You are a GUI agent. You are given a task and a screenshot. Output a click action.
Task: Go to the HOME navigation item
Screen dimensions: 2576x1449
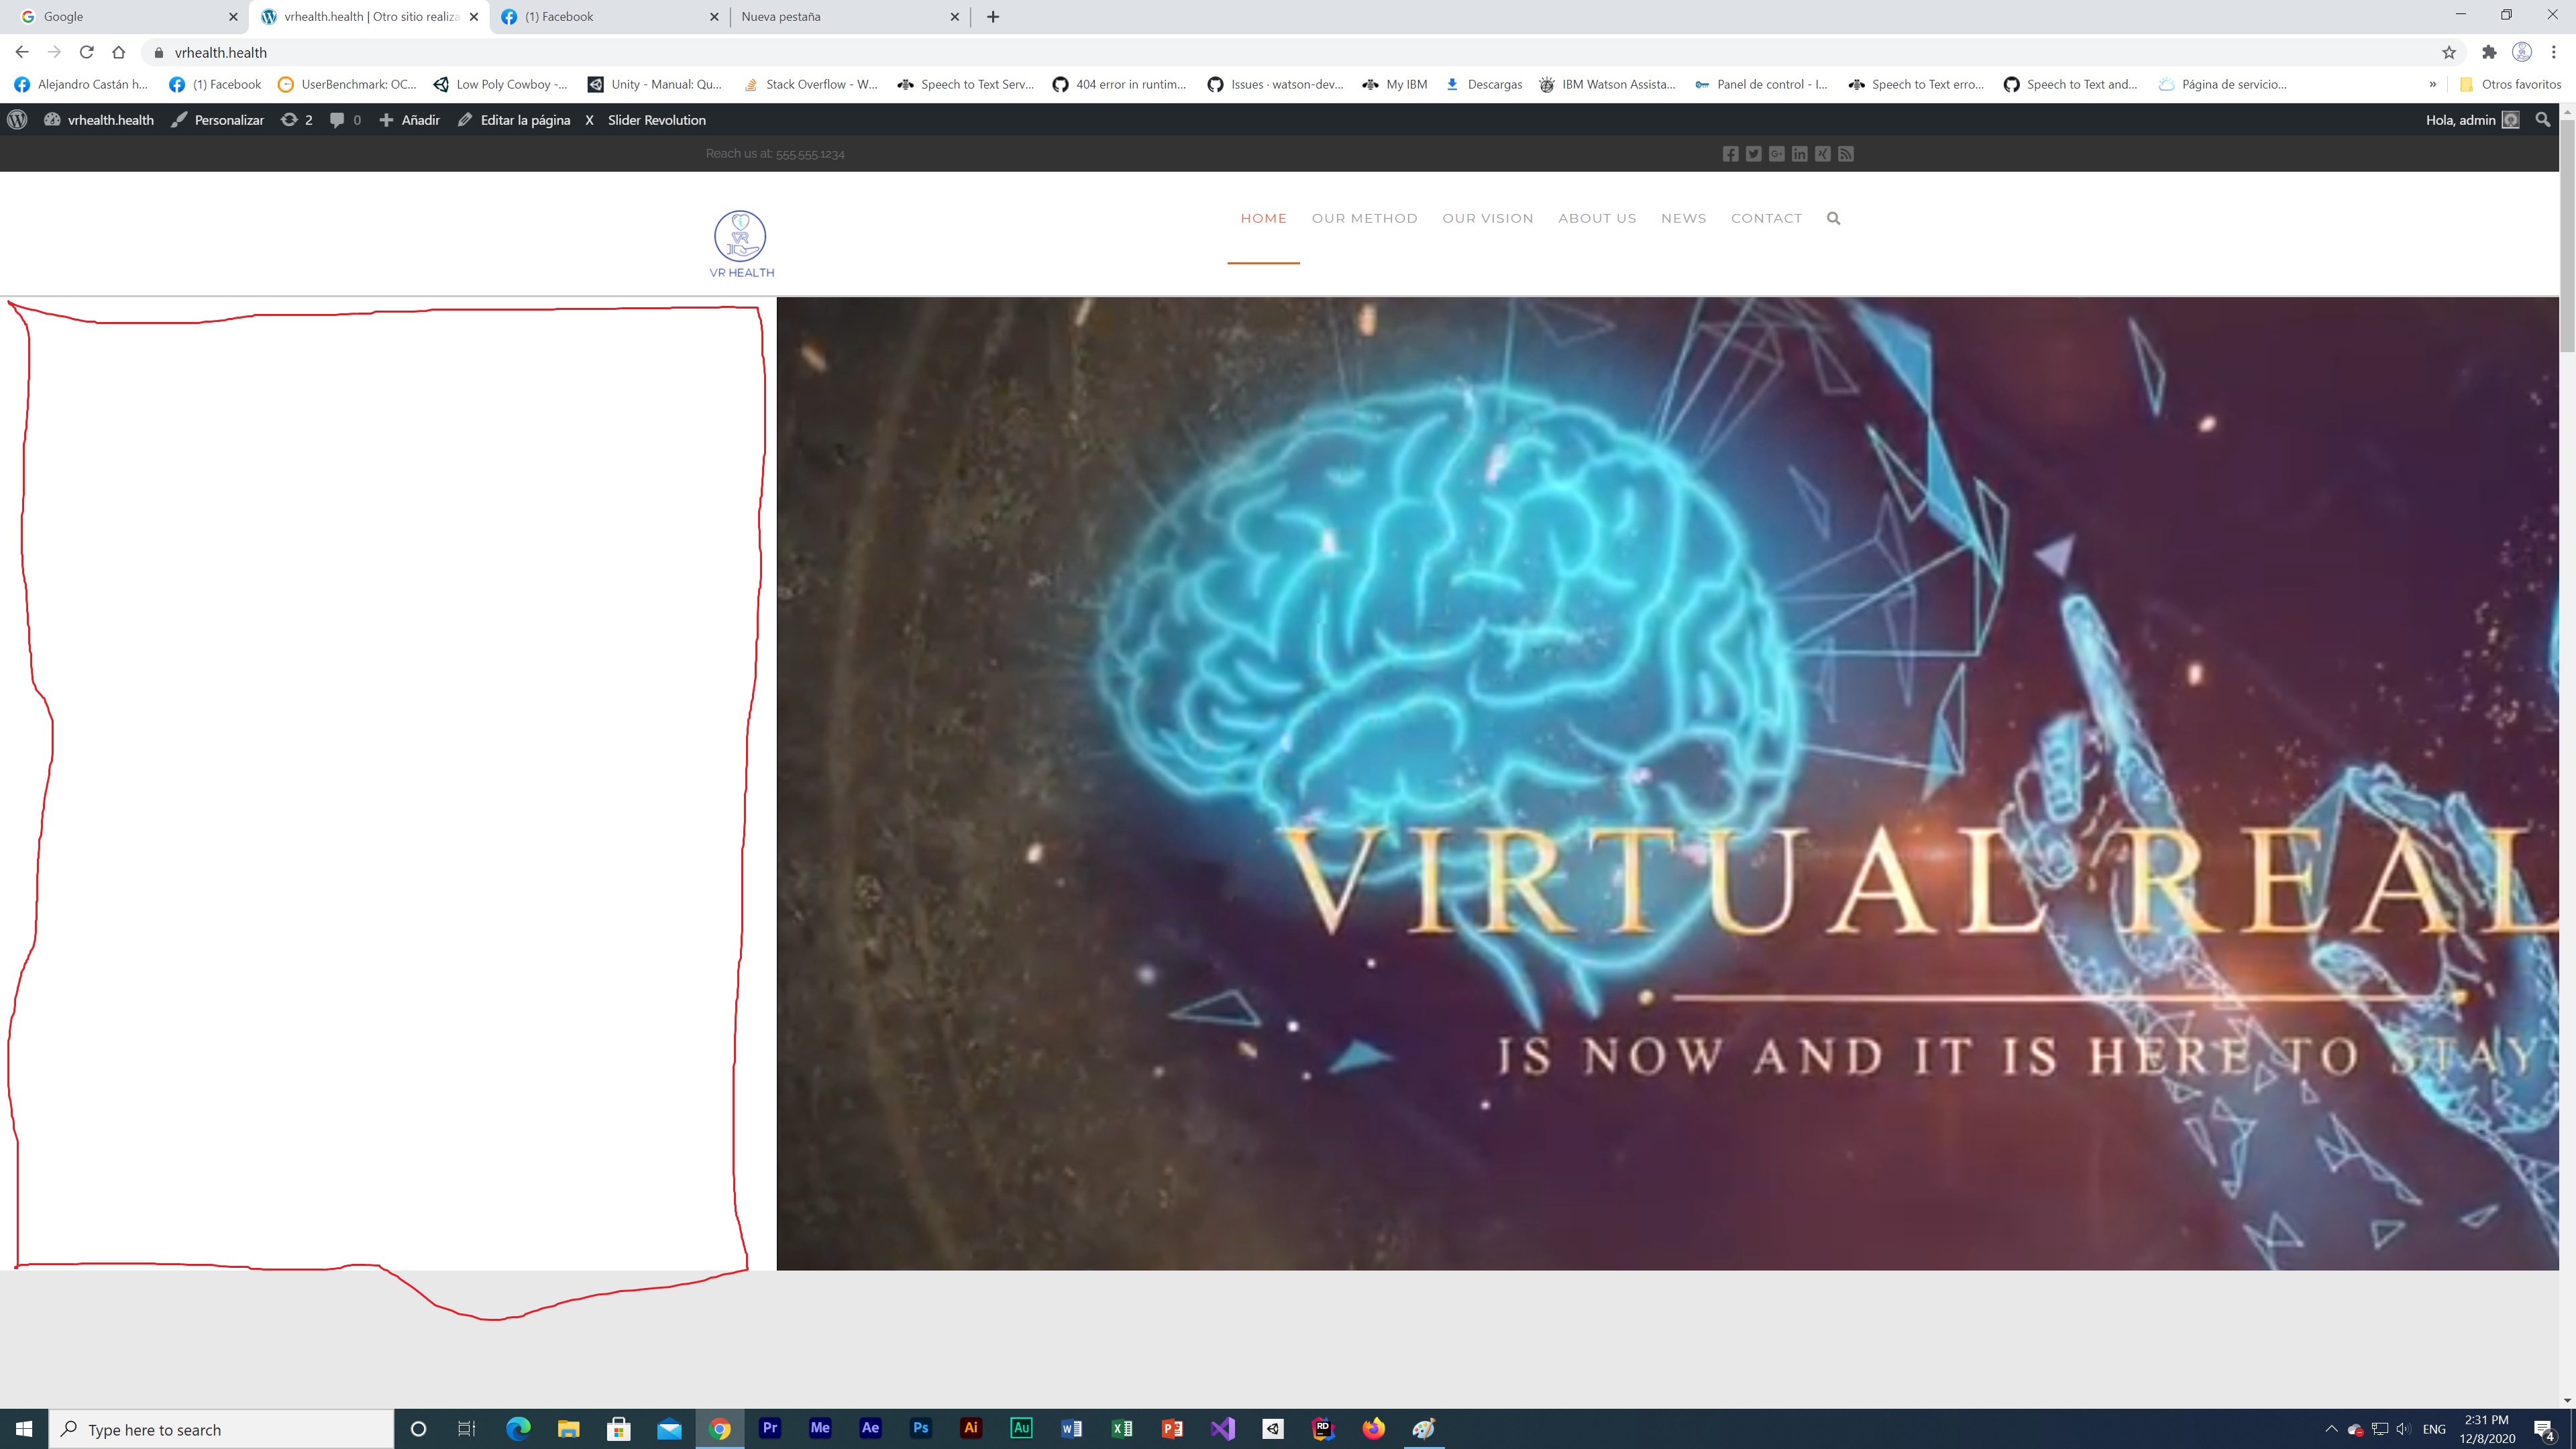coord(1264,218)
